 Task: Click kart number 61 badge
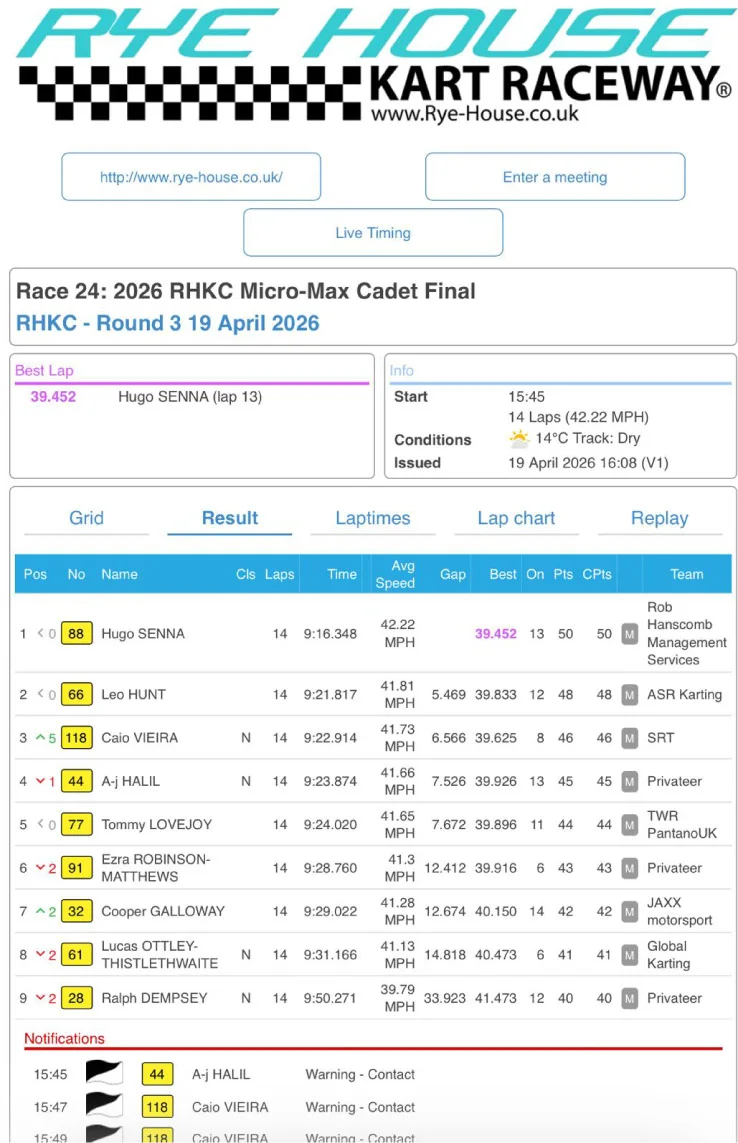click(x=77, y=955)
